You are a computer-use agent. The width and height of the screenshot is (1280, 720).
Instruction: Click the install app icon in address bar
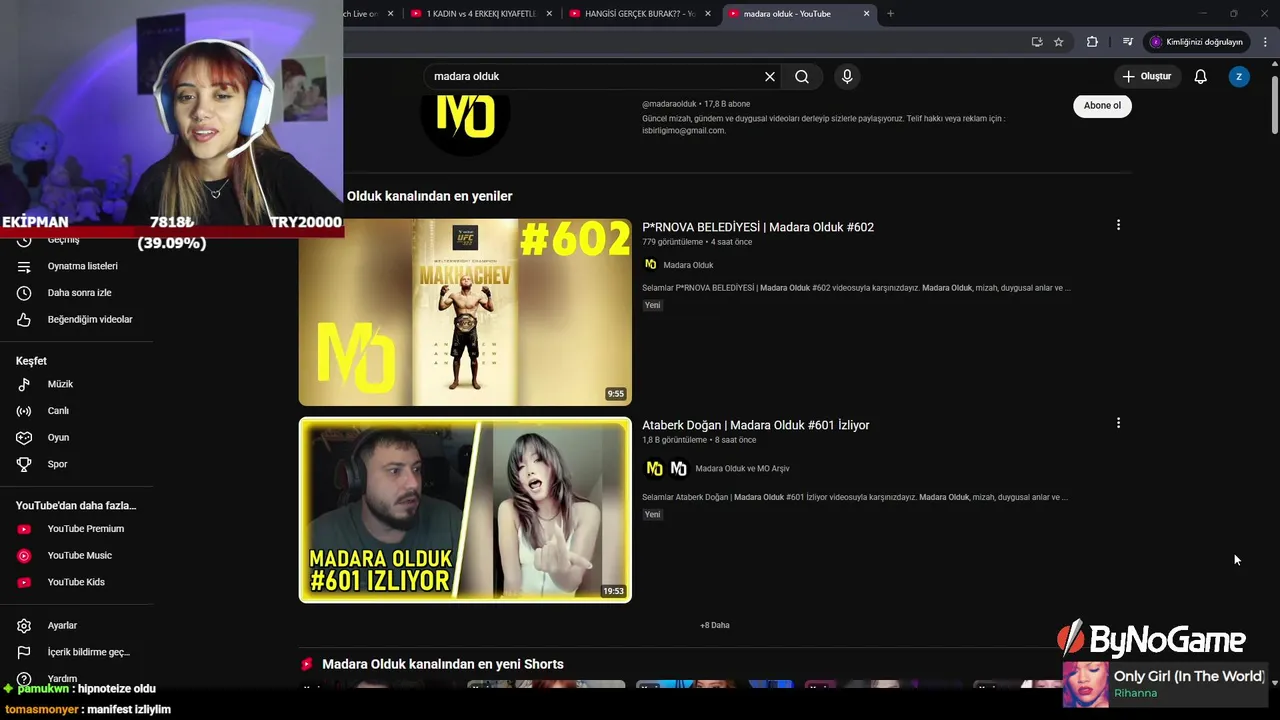[x=1037, y=42]
